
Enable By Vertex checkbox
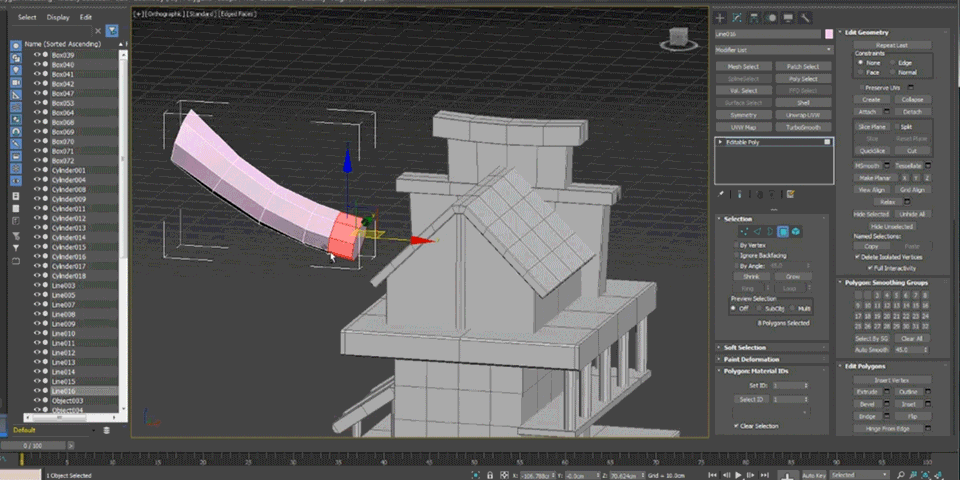coord(737,245)
